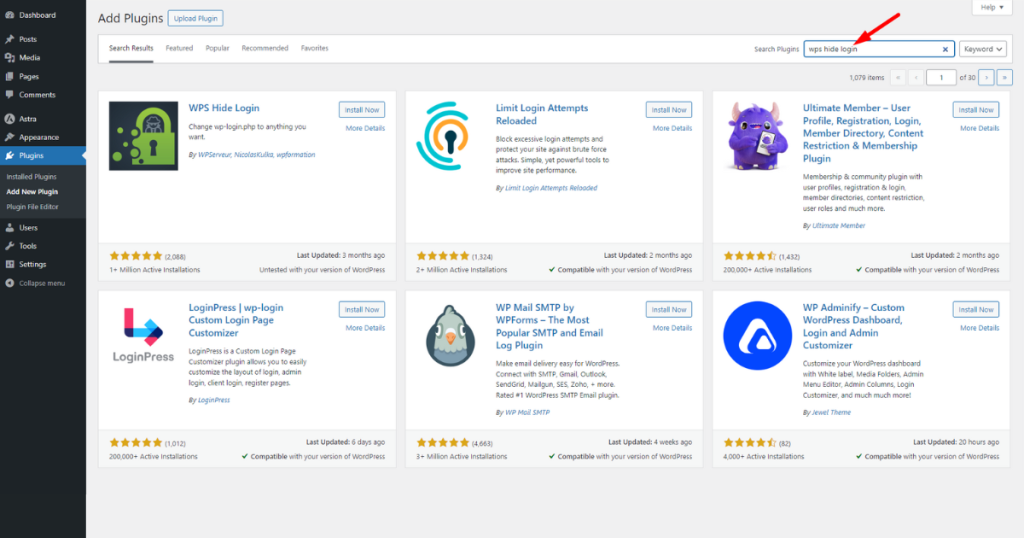This screenshot has height=538, width=1024.
Task: Open LoginPress author link
Action: [x=214, y=400]
